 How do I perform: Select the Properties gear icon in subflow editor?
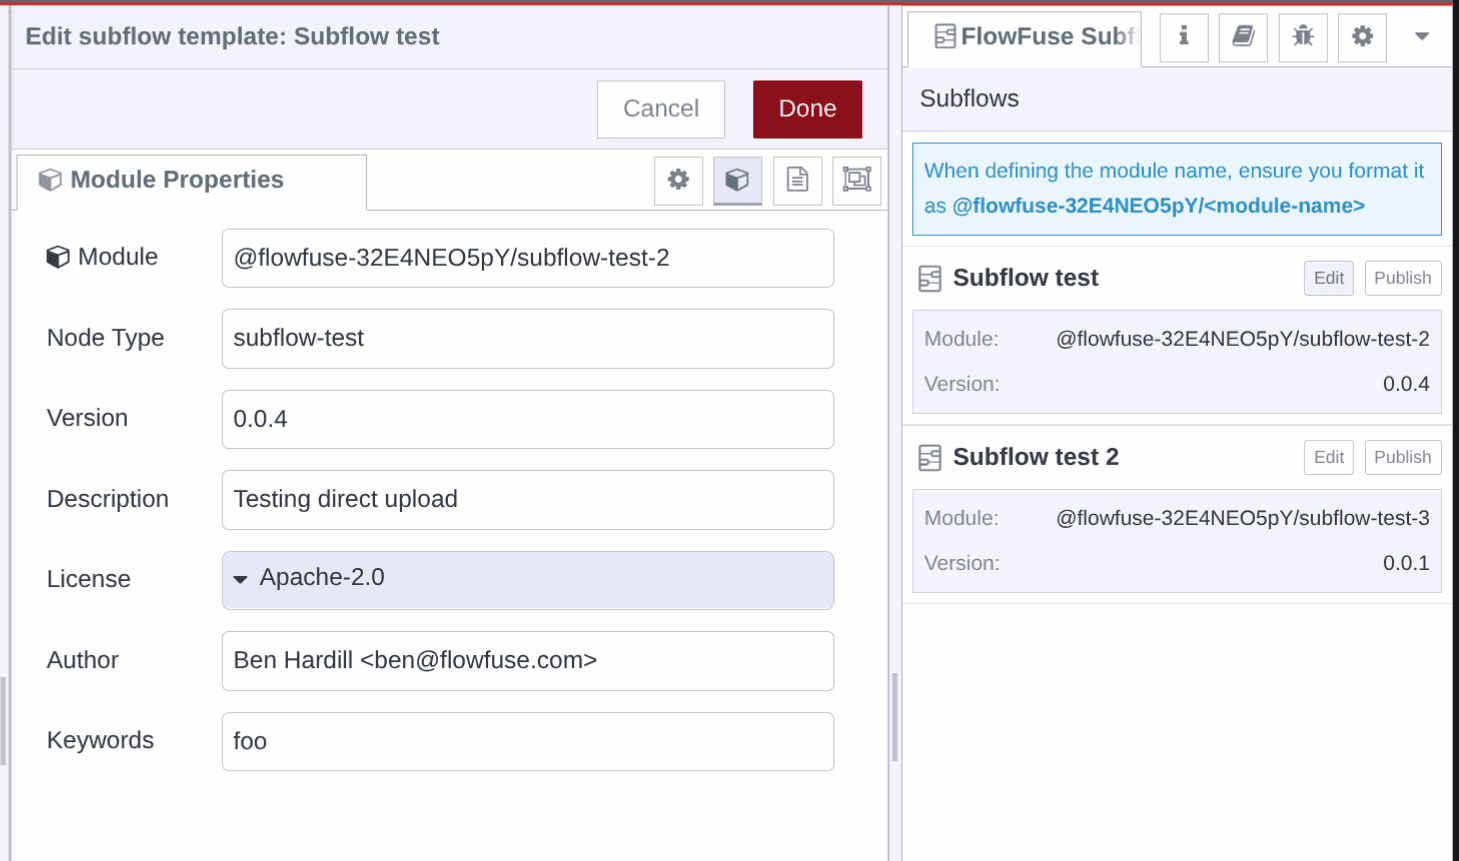tap(678, 180)
